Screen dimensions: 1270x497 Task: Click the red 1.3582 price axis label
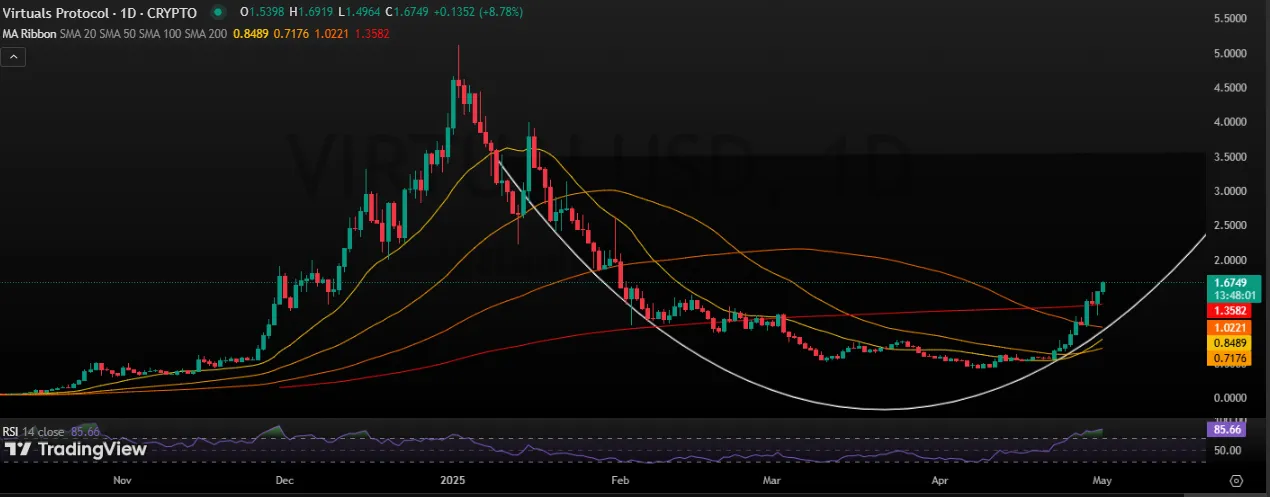point(1228,311)
